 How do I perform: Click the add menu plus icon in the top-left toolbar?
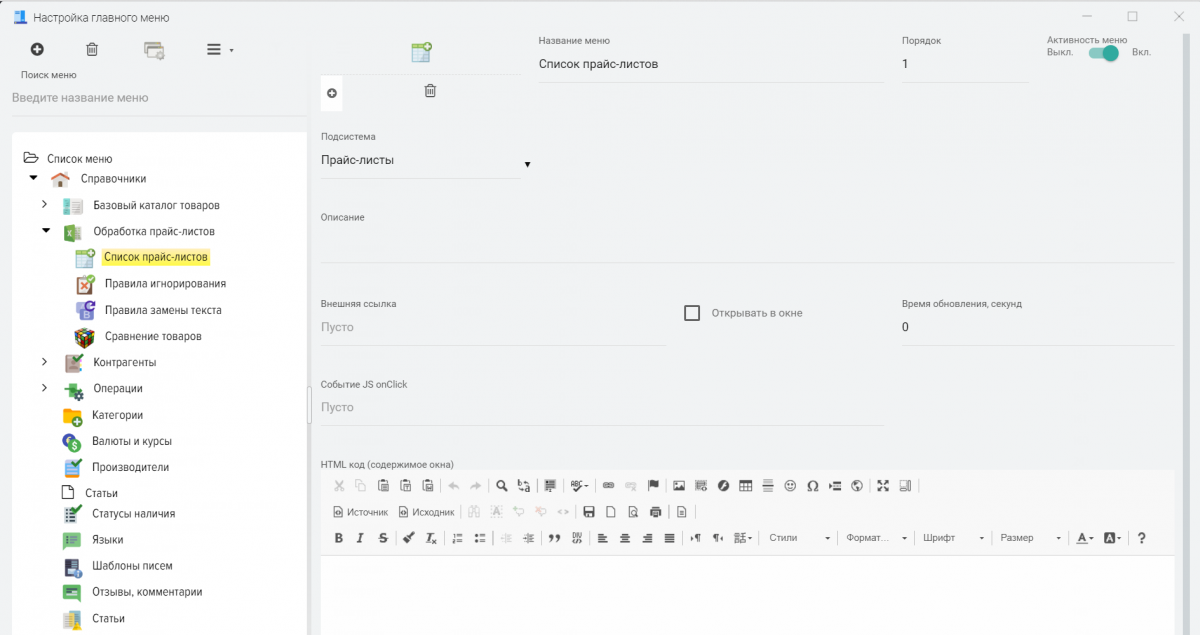click(37, 49)
